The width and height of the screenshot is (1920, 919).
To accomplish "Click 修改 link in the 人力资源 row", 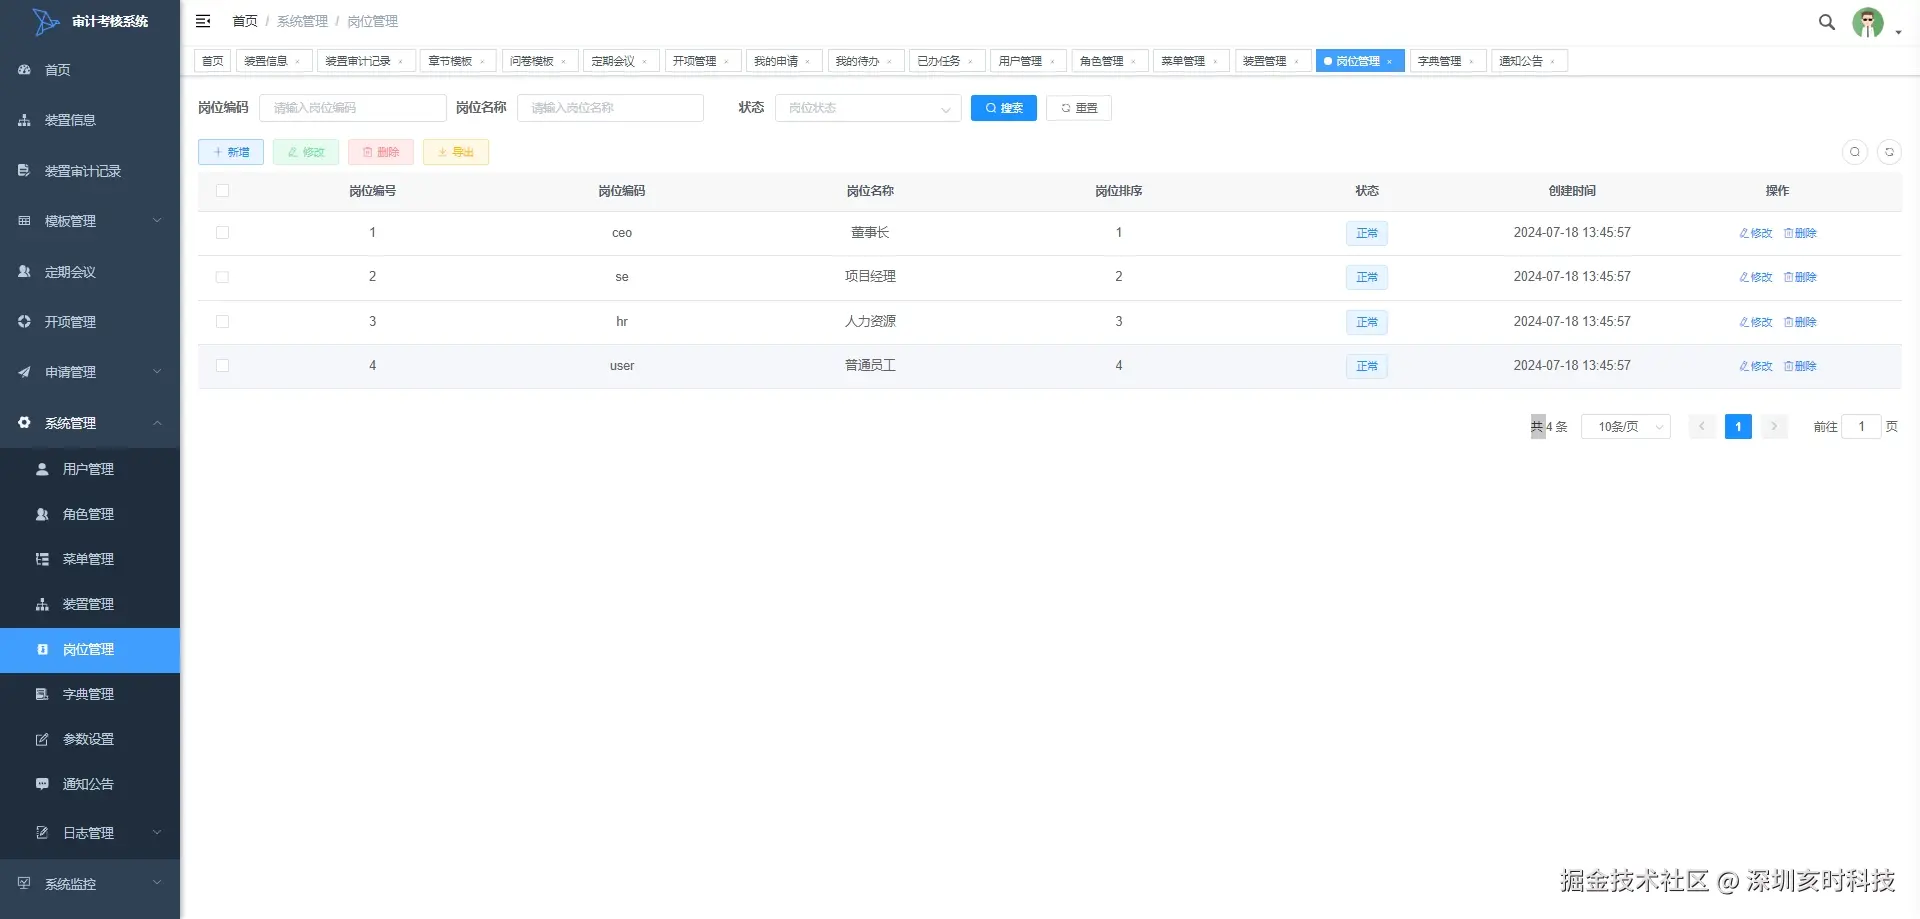I will tap(1756, 322).
